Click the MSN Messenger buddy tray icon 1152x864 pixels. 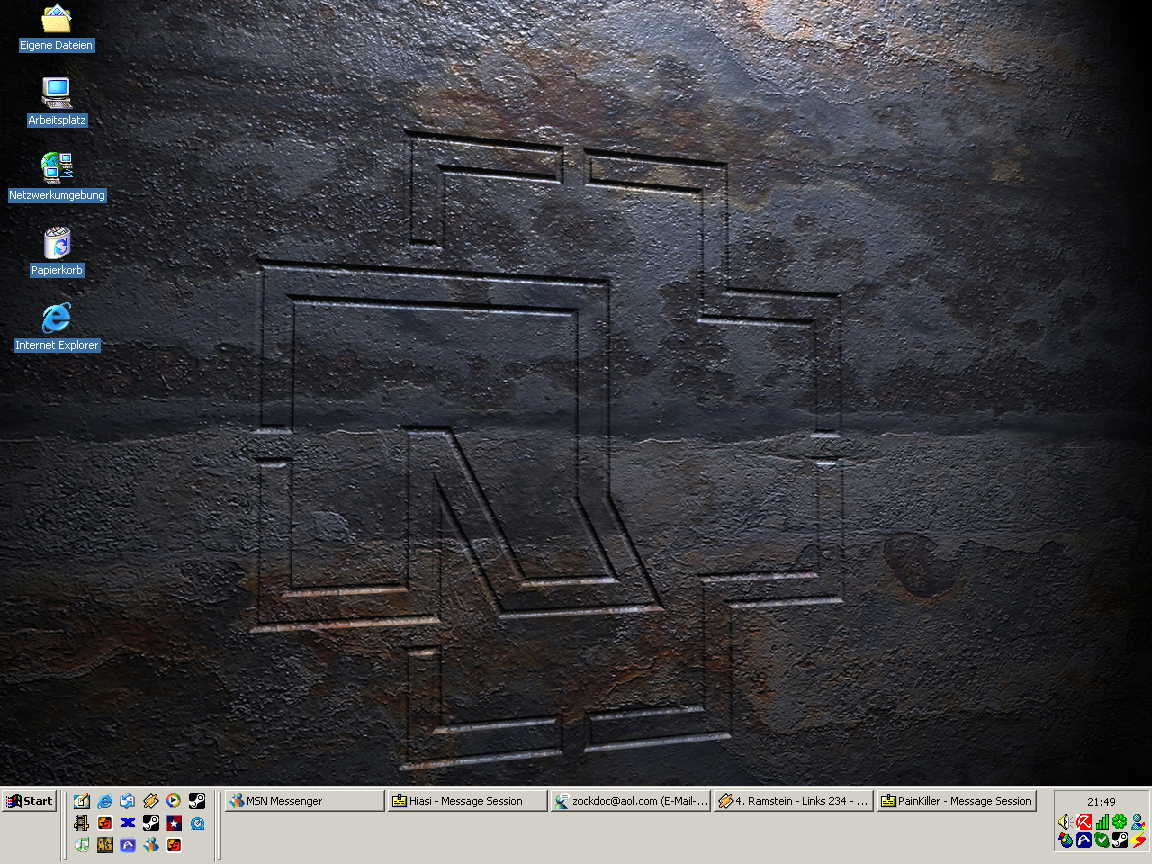1138,821
